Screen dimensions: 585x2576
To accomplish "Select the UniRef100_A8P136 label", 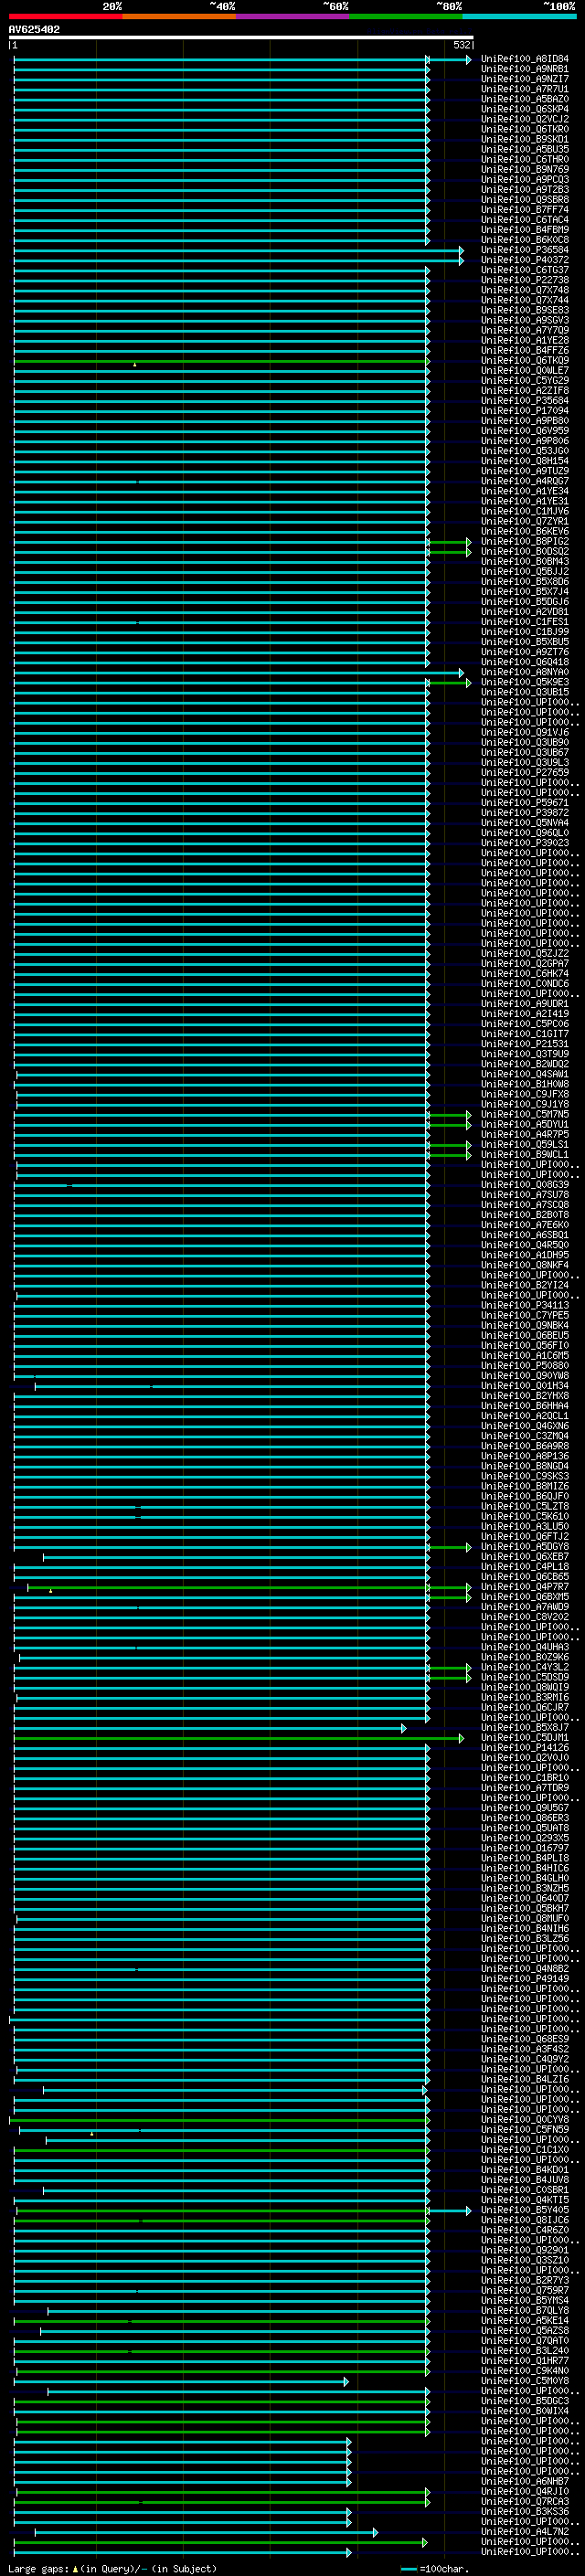I will tap(524, 1455).
